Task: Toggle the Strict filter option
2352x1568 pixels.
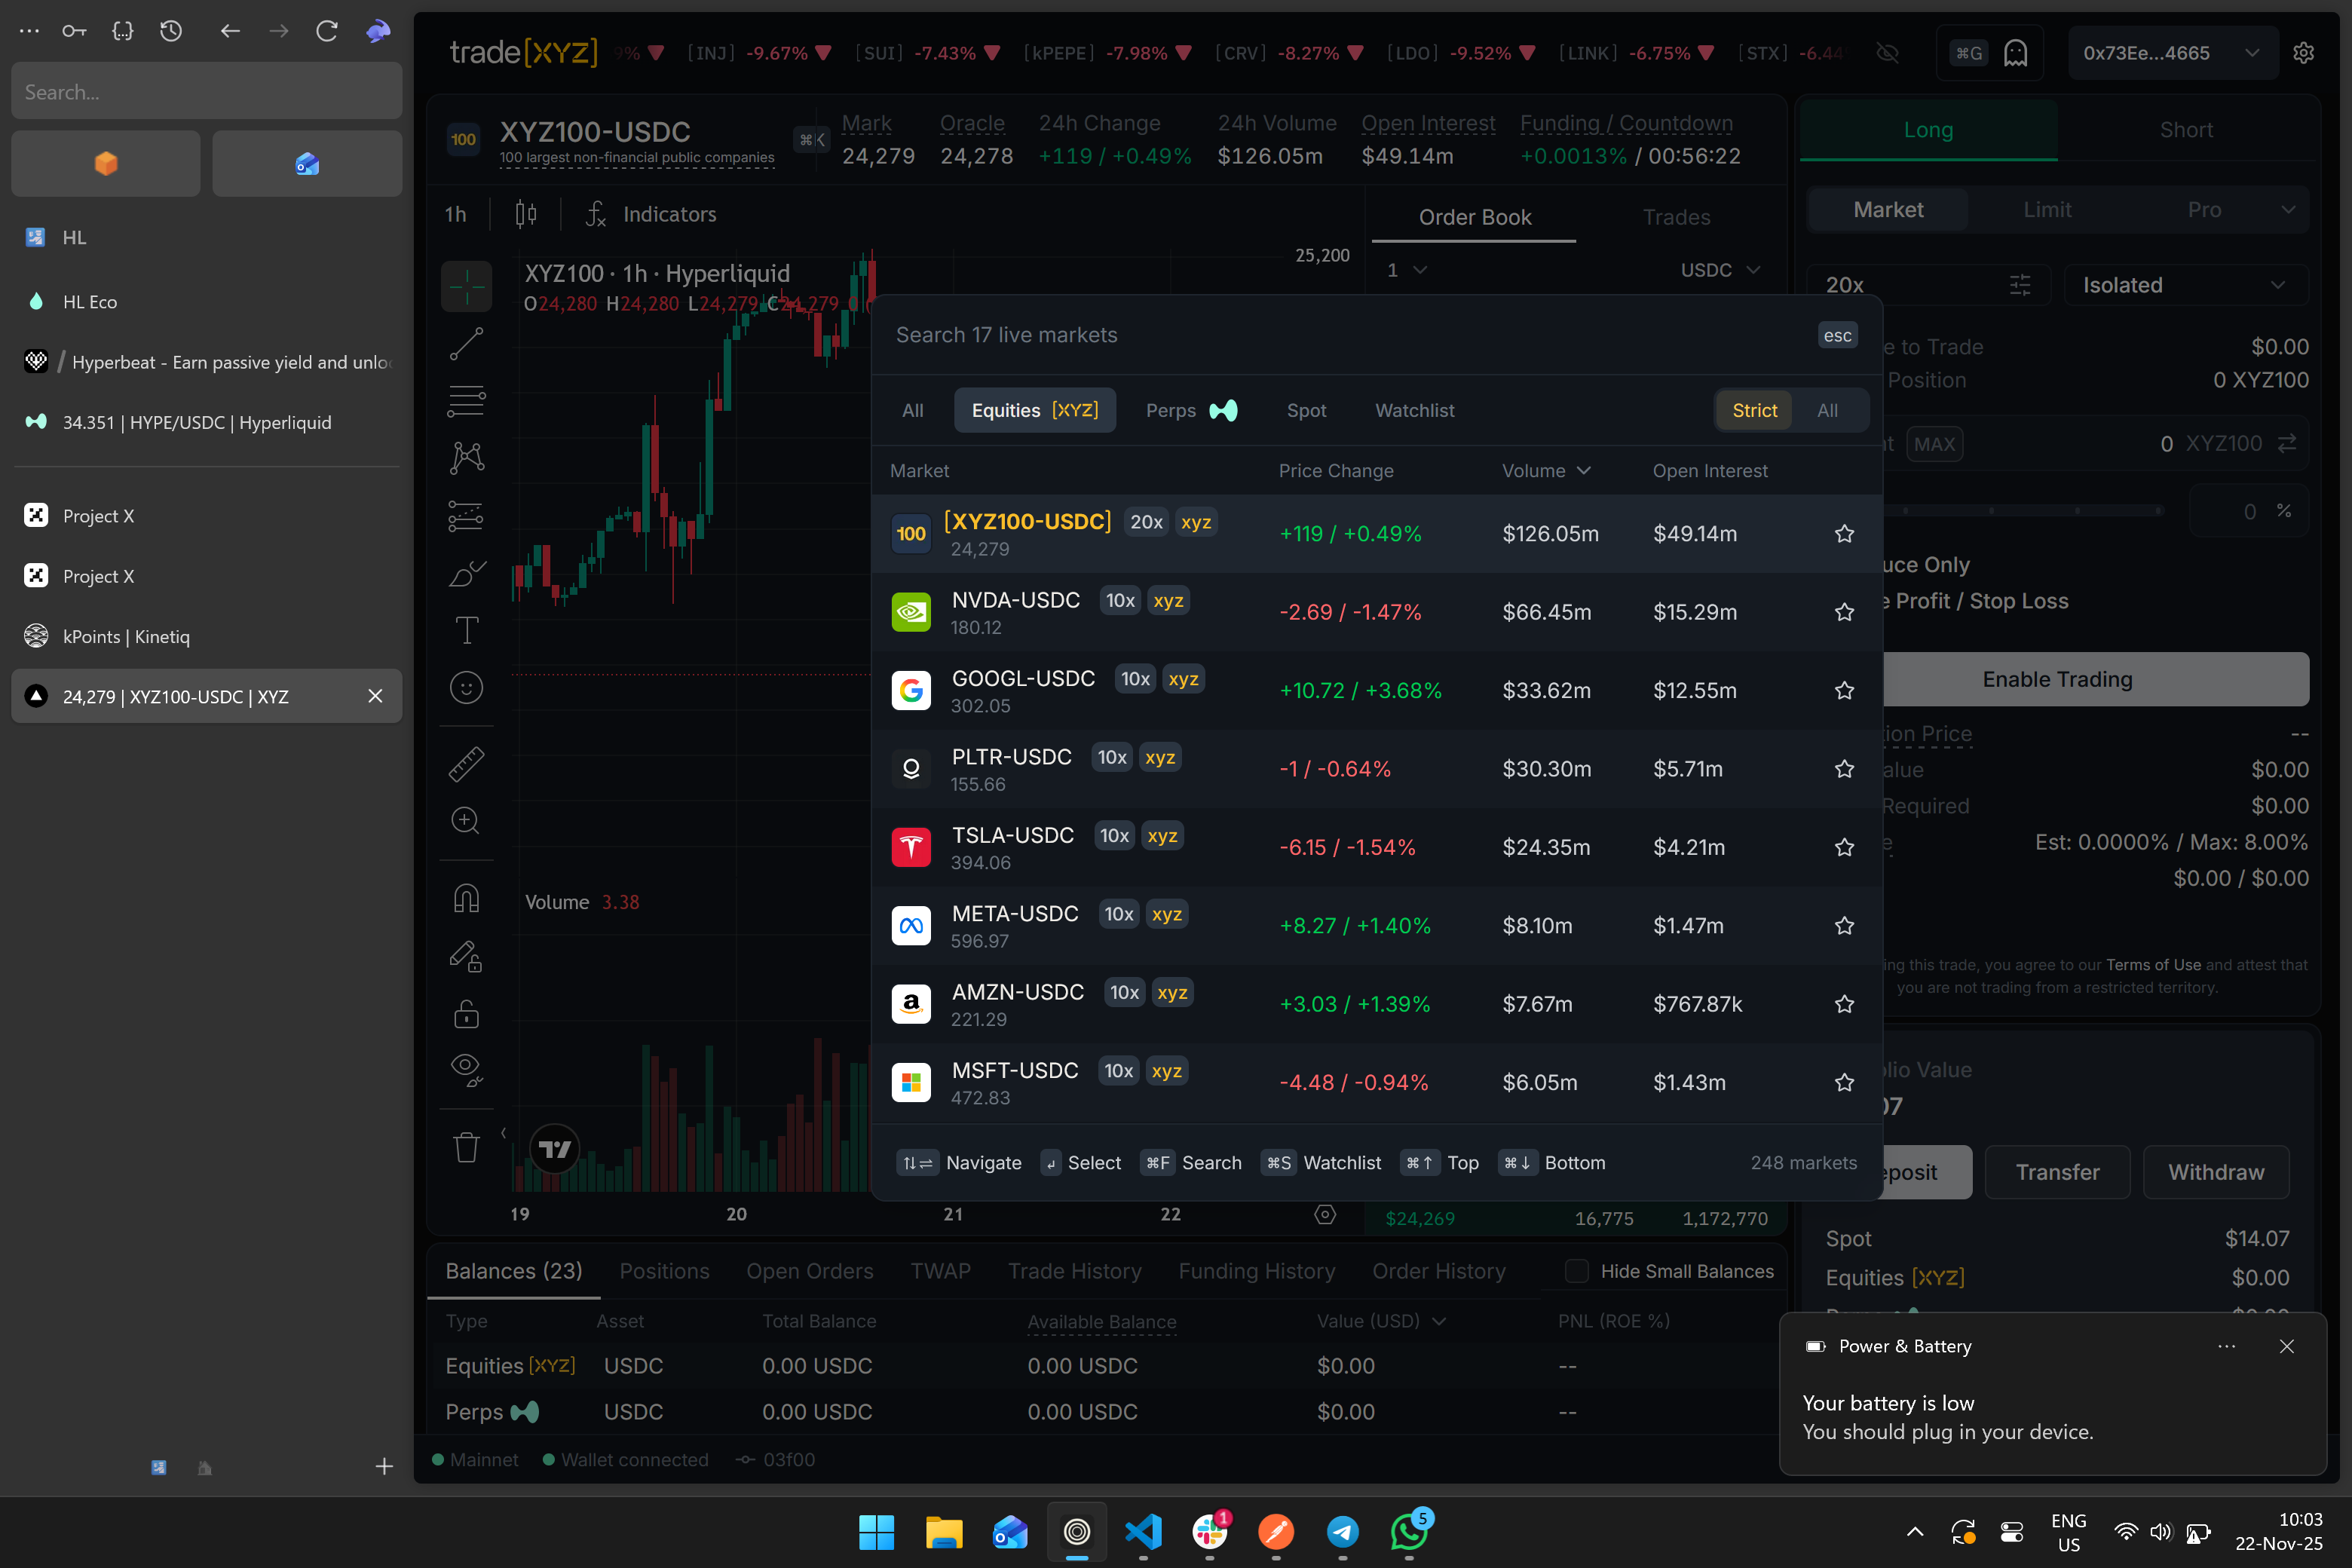Action: [x=1754, y=410]
